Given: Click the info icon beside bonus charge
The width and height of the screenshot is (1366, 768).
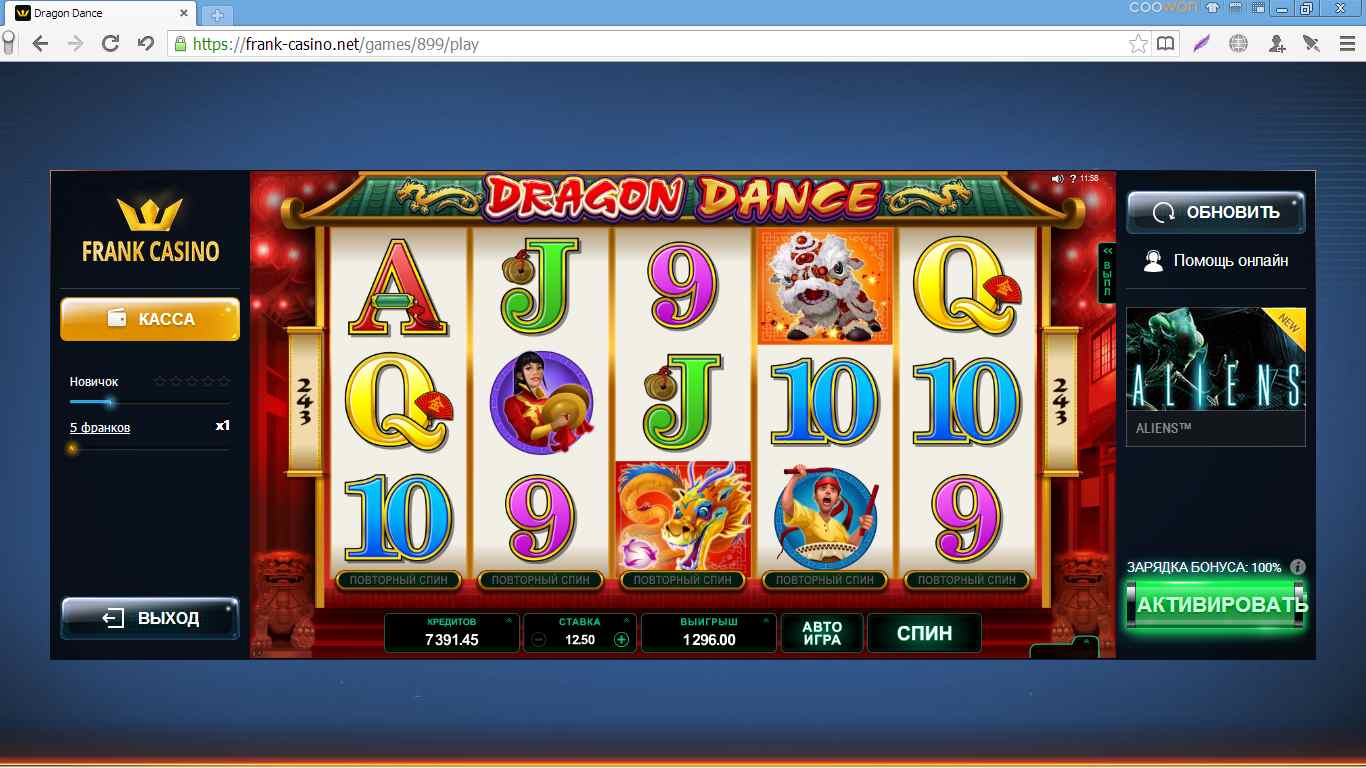Looking at the screenshot, I should [1298, 567].
